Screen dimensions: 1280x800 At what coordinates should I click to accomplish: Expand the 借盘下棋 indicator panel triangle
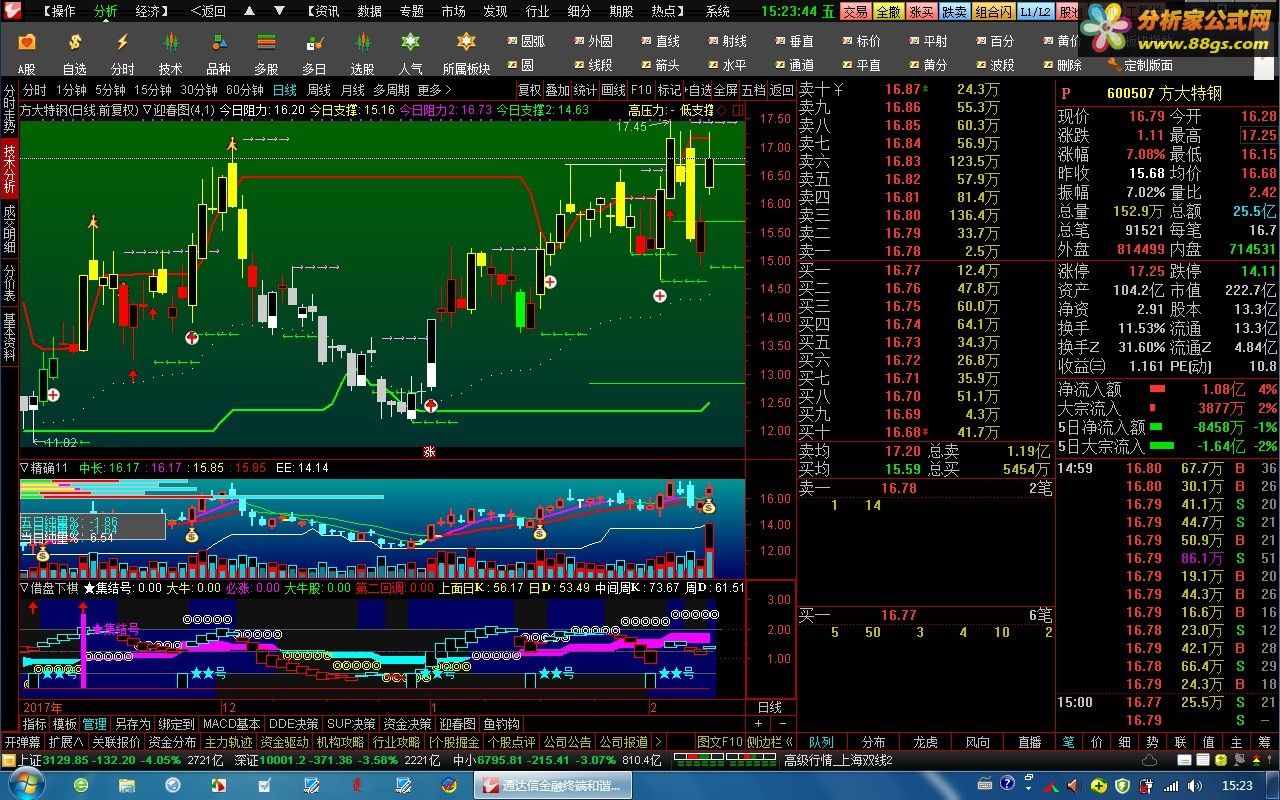[25, 587]
